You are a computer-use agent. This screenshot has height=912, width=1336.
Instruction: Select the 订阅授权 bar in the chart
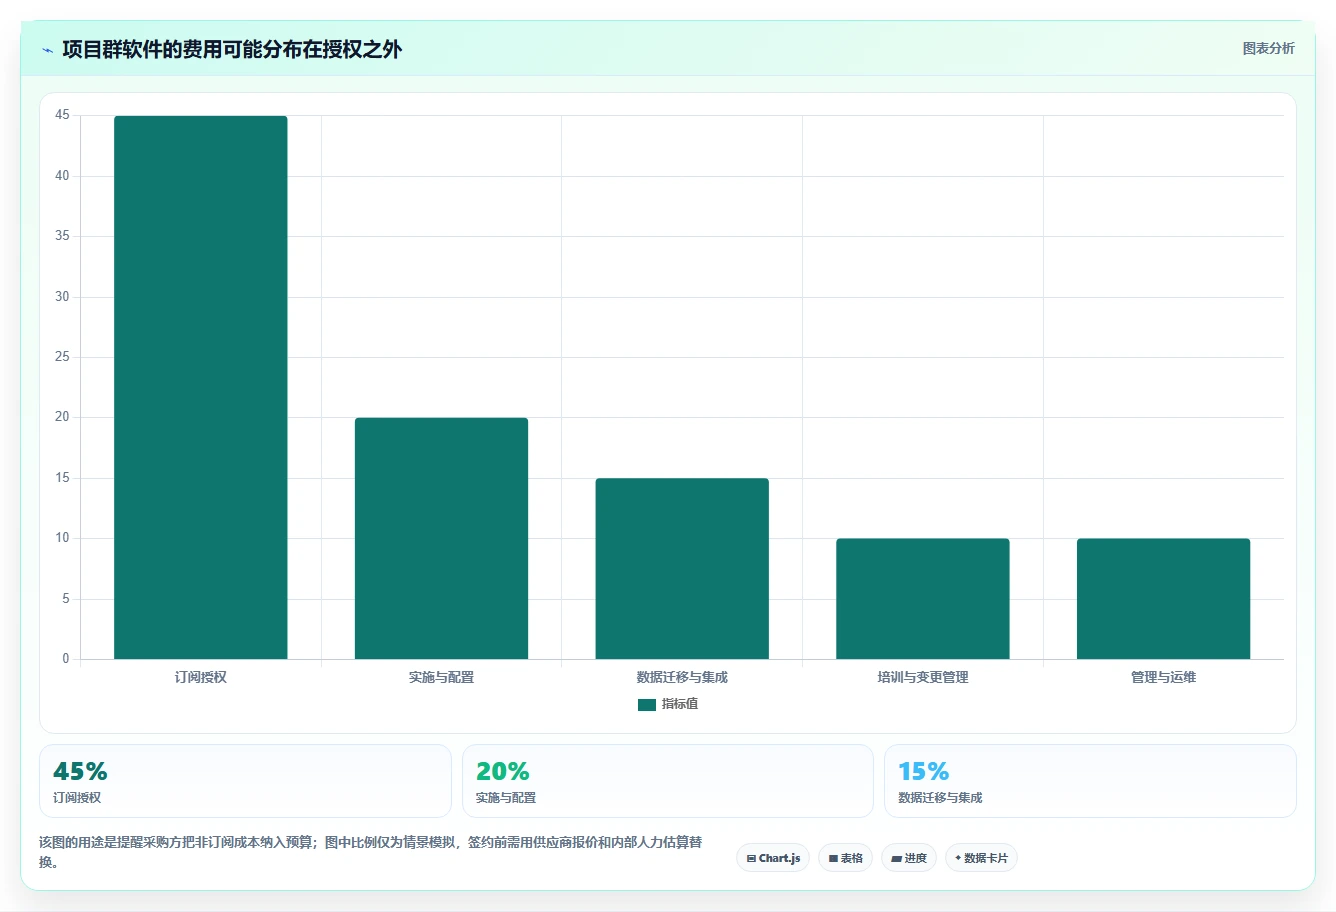(200, 387)
